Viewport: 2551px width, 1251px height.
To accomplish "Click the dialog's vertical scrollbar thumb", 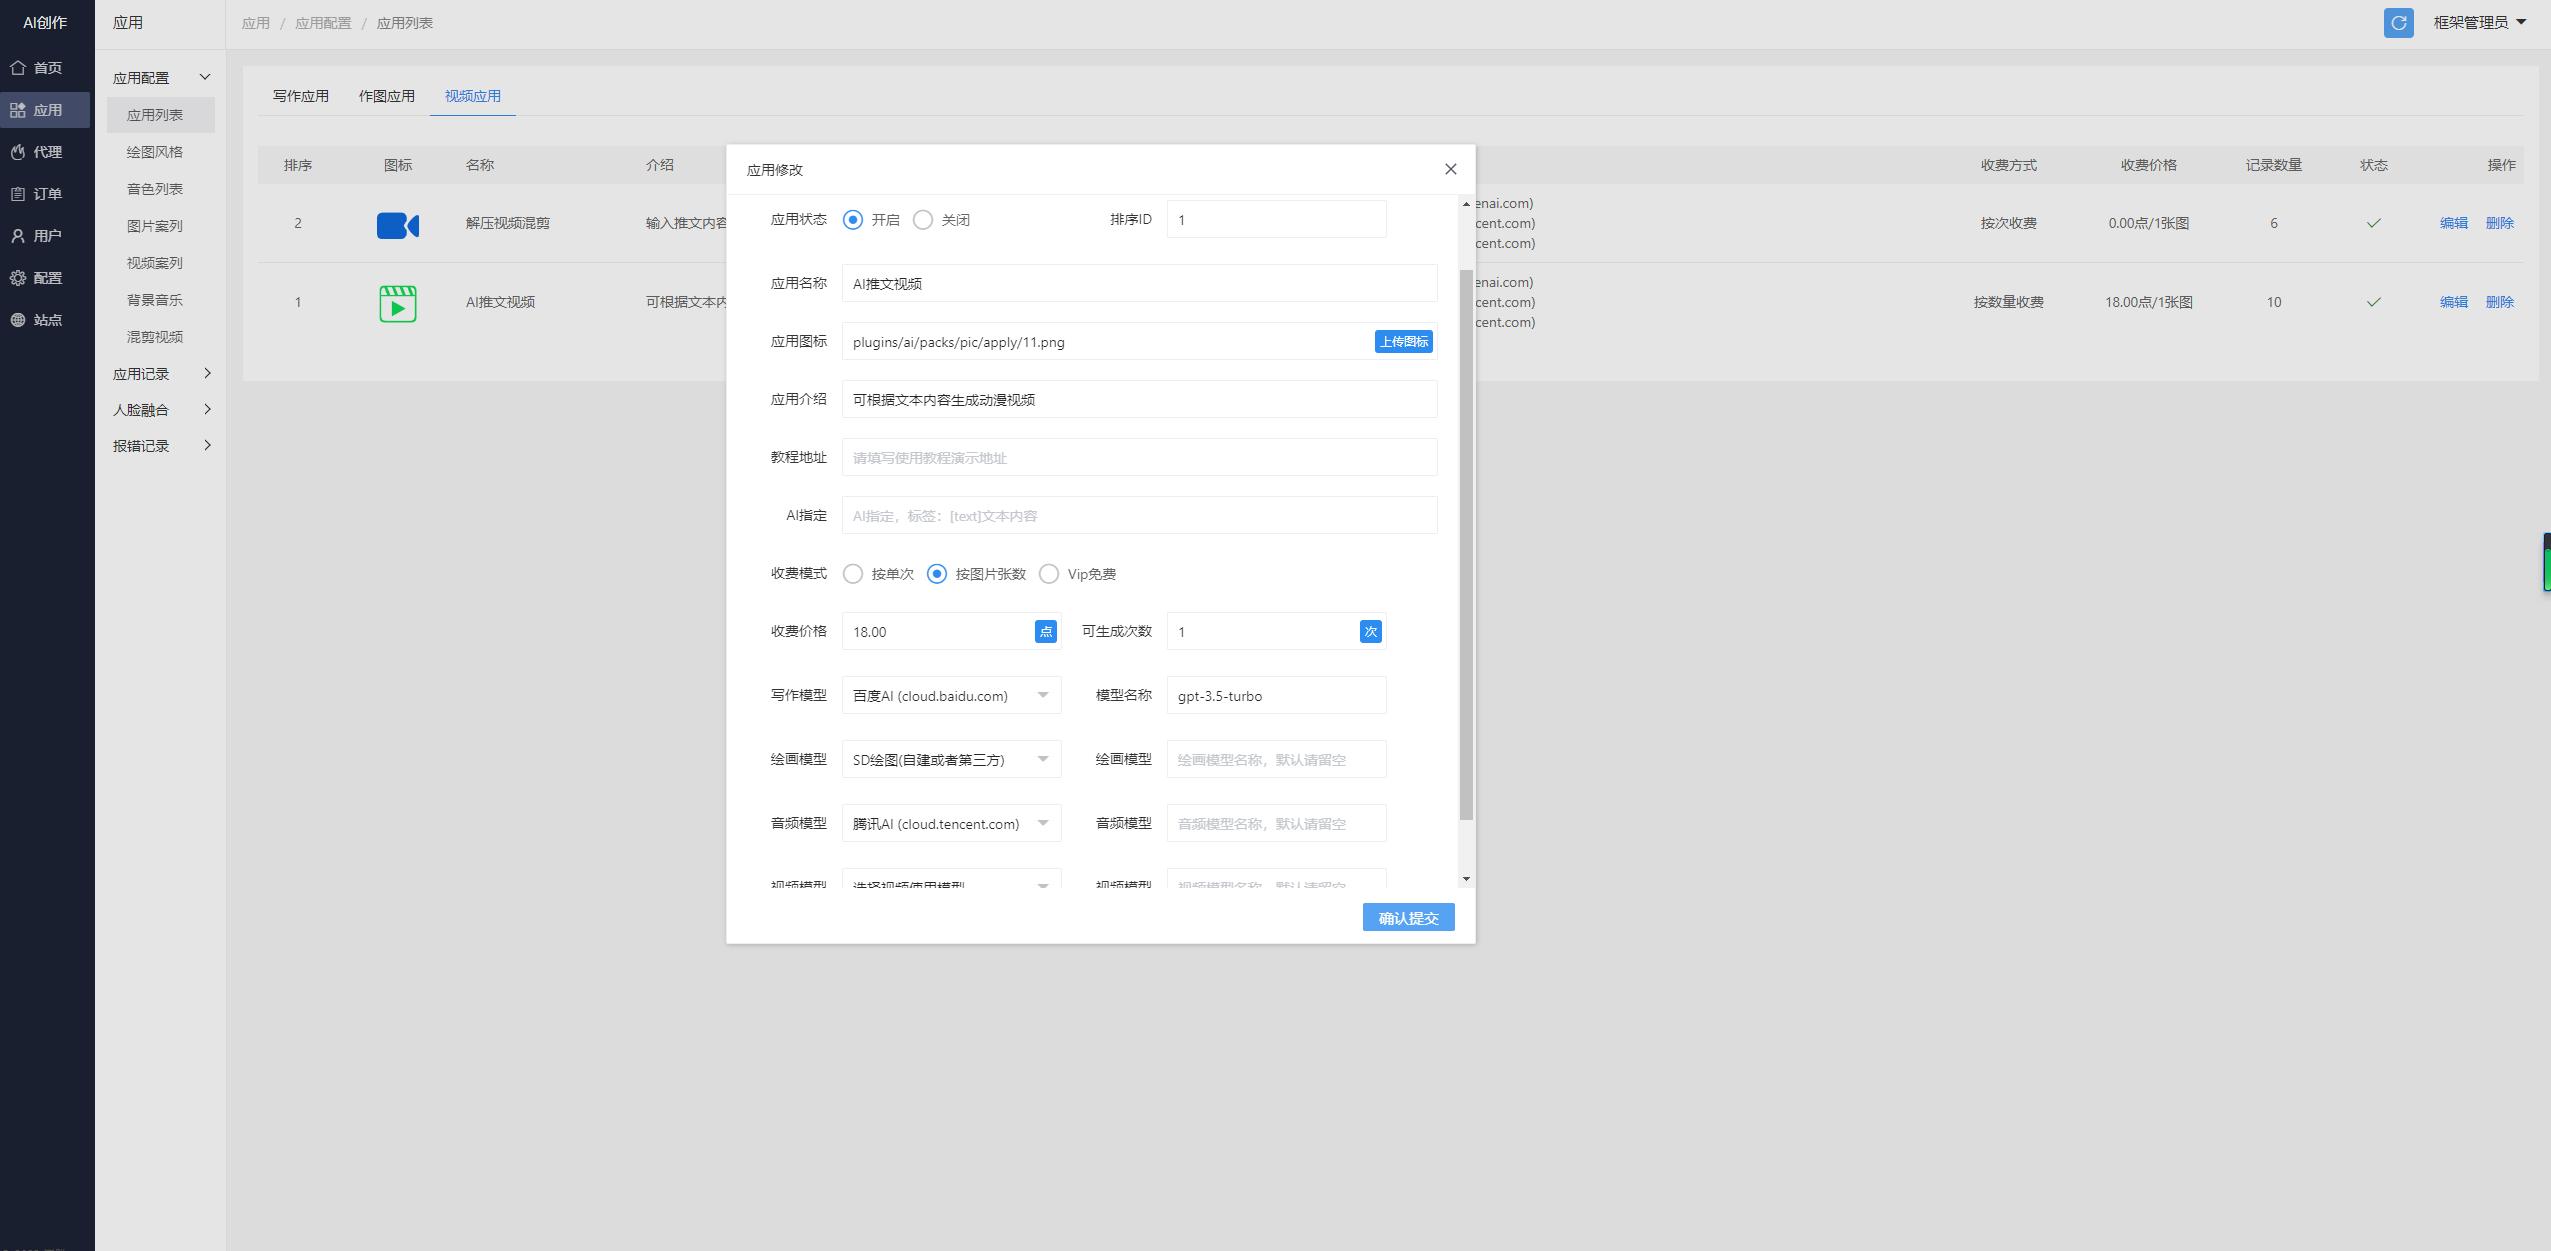I will coord(1466,545).
